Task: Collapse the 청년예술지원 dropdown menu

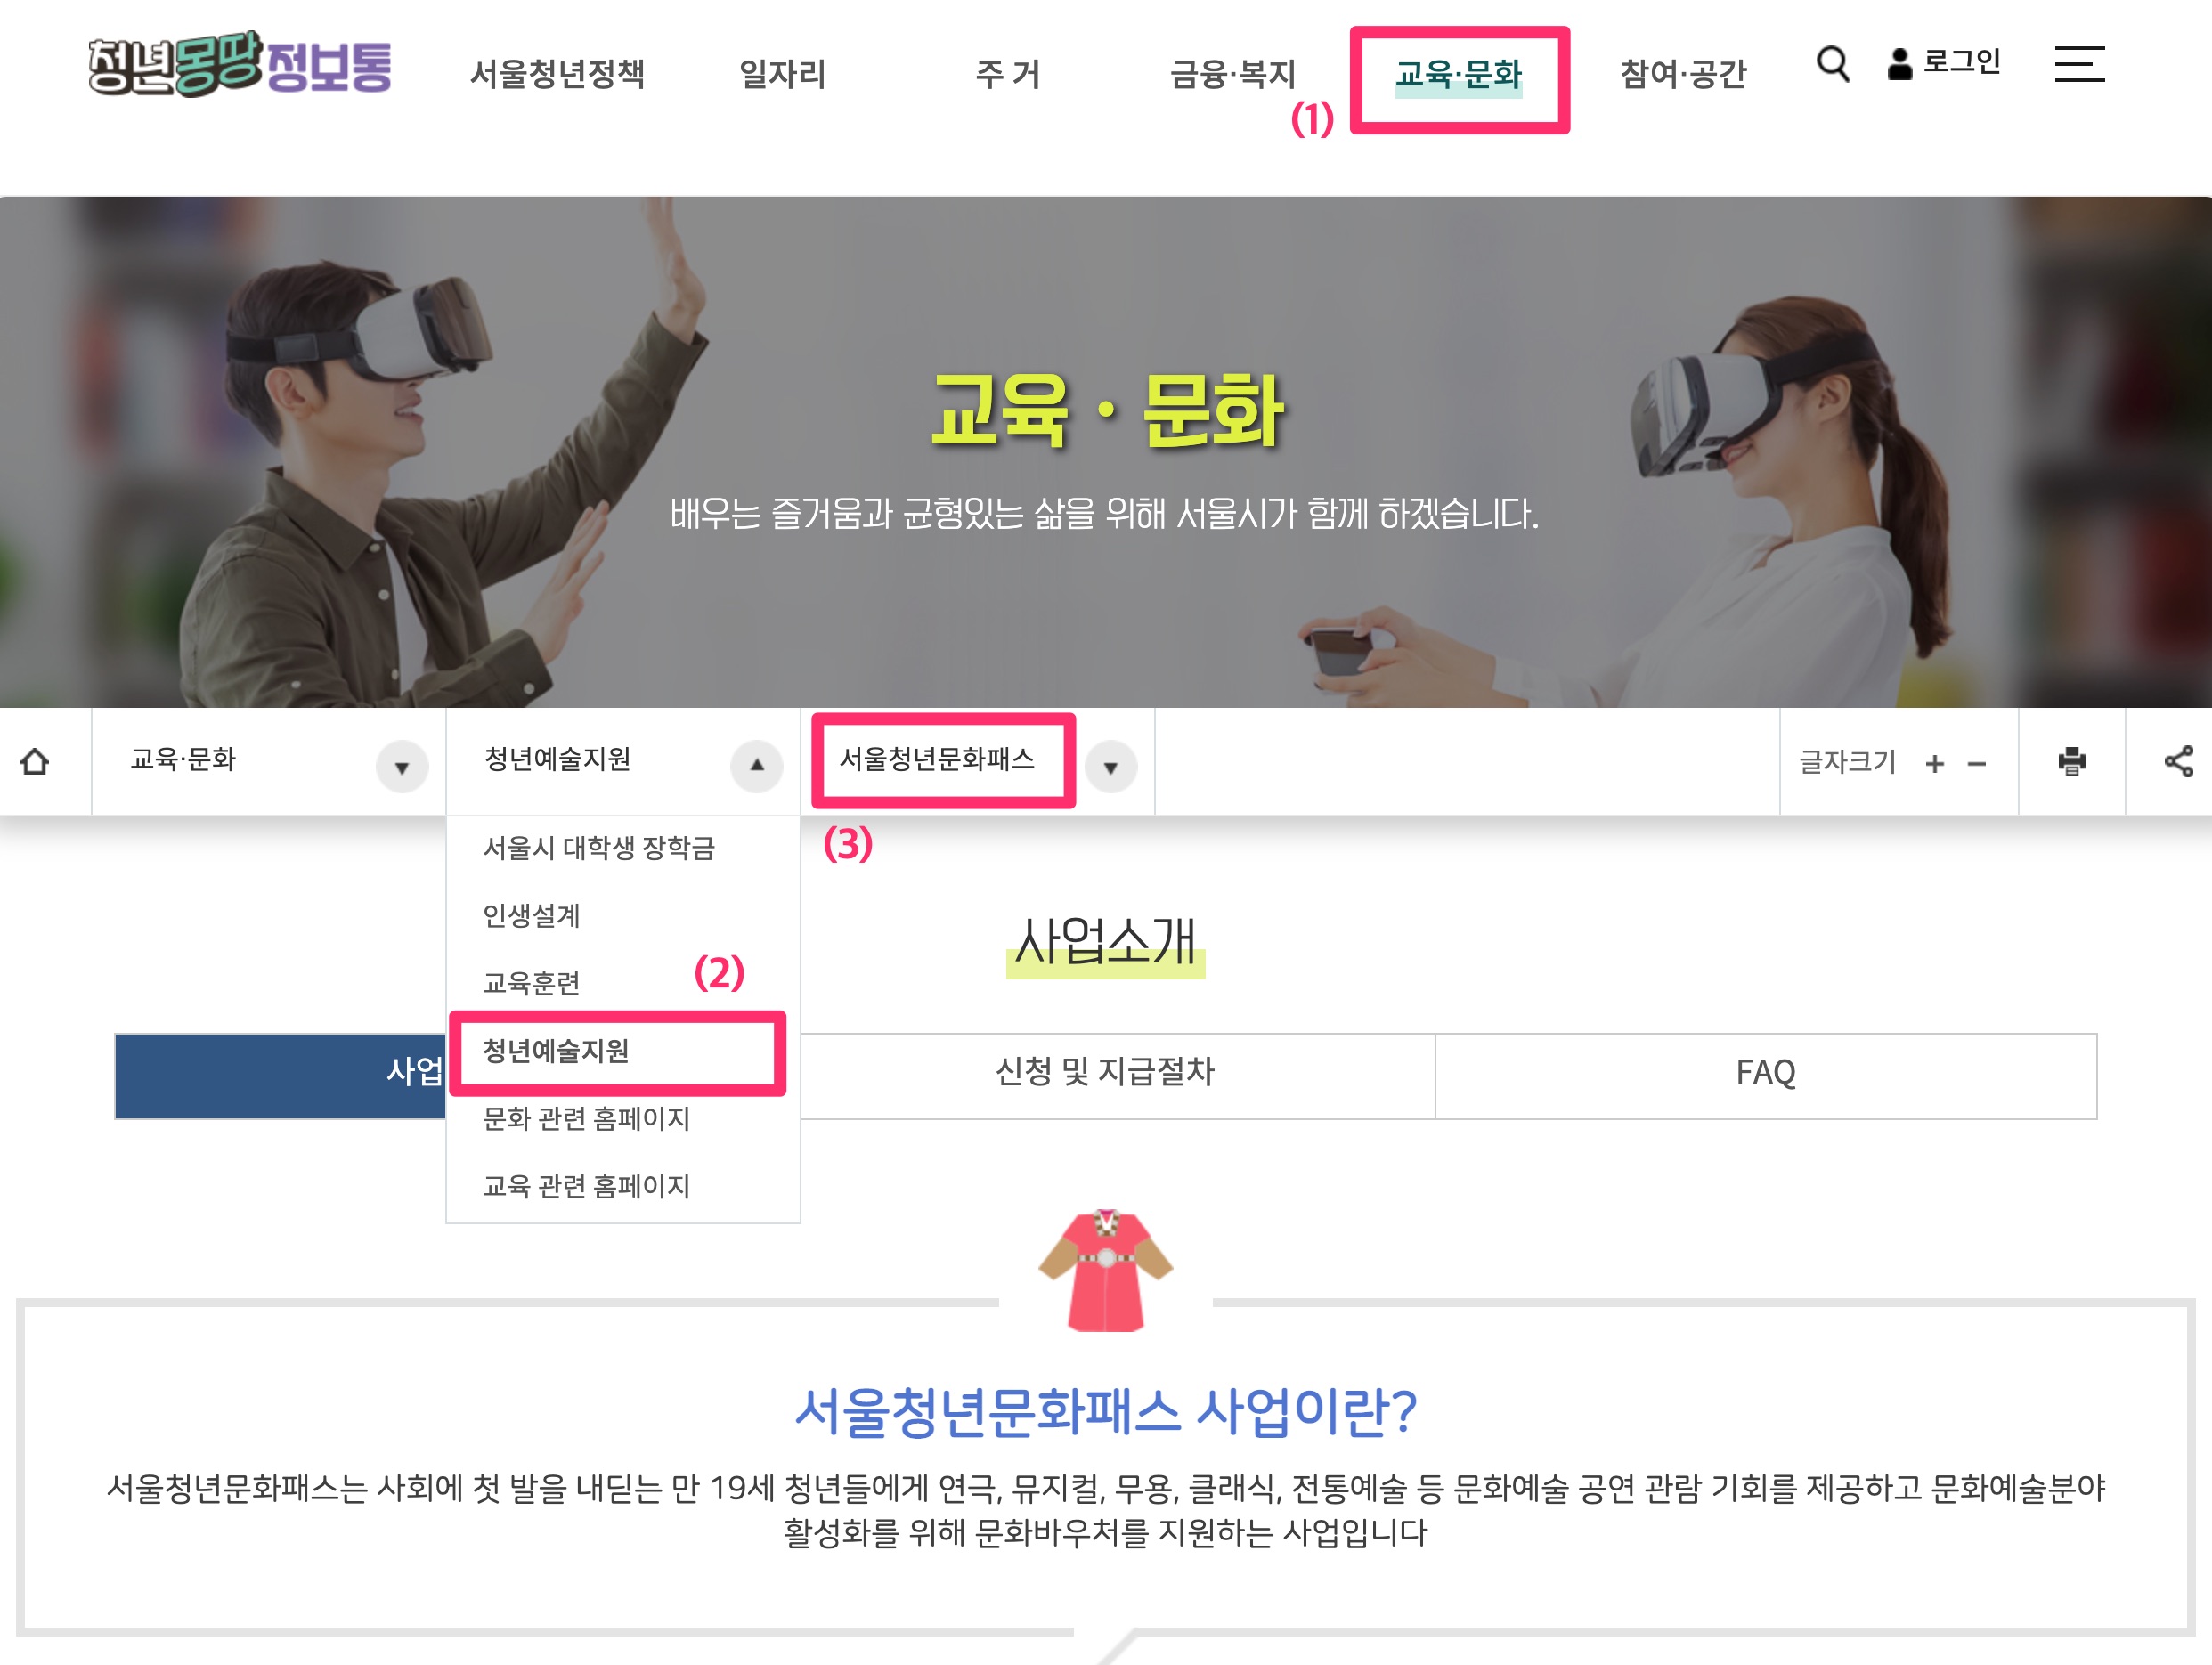Action: [757, 765]
